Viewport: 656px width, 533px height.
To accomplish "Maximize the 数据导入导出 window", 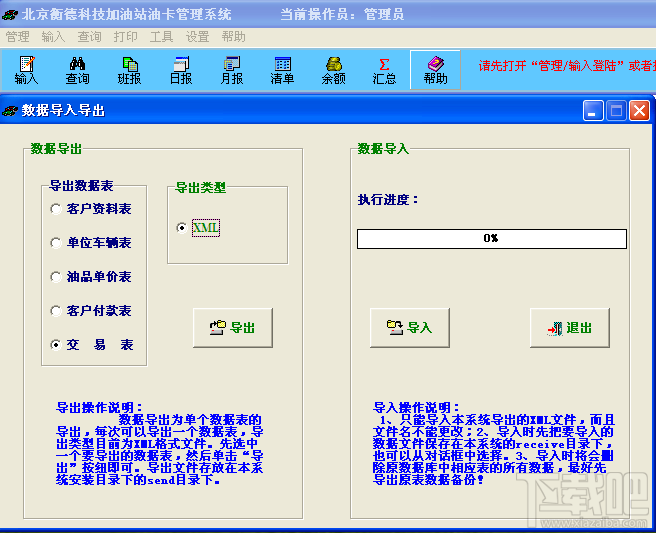I will [x=616, y=111].
